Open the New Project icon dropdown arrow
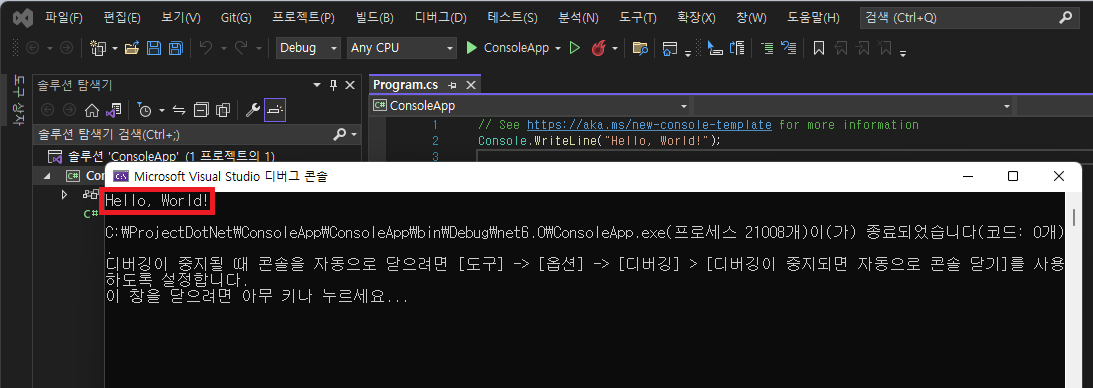The width and height of the screenshot is (1093, 388). point(114,48)
